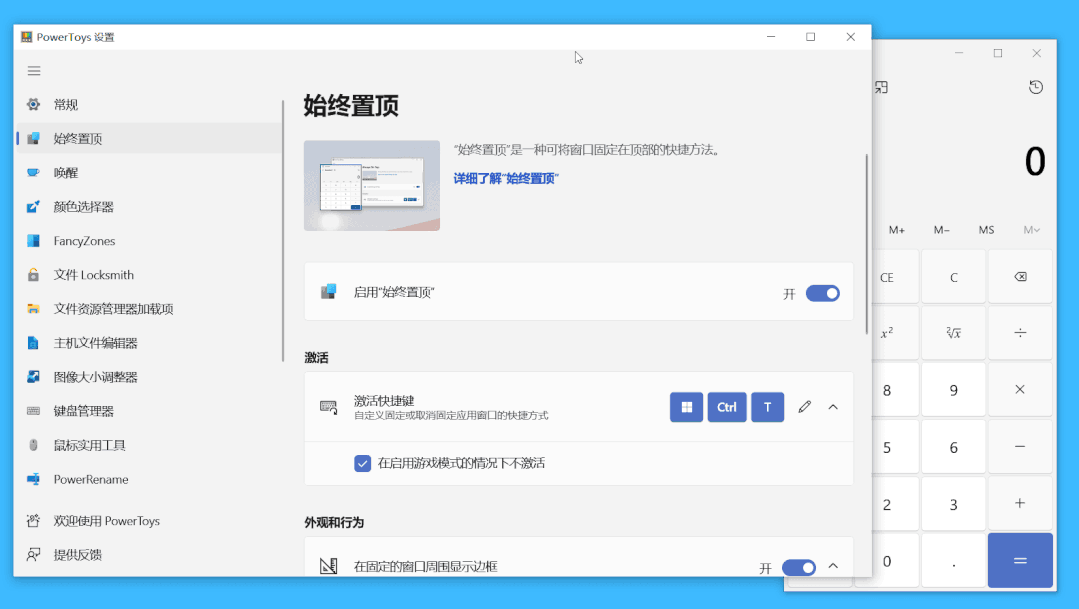
Task: Click the settings page vertical scrollbar
Action: pos(866,244)
